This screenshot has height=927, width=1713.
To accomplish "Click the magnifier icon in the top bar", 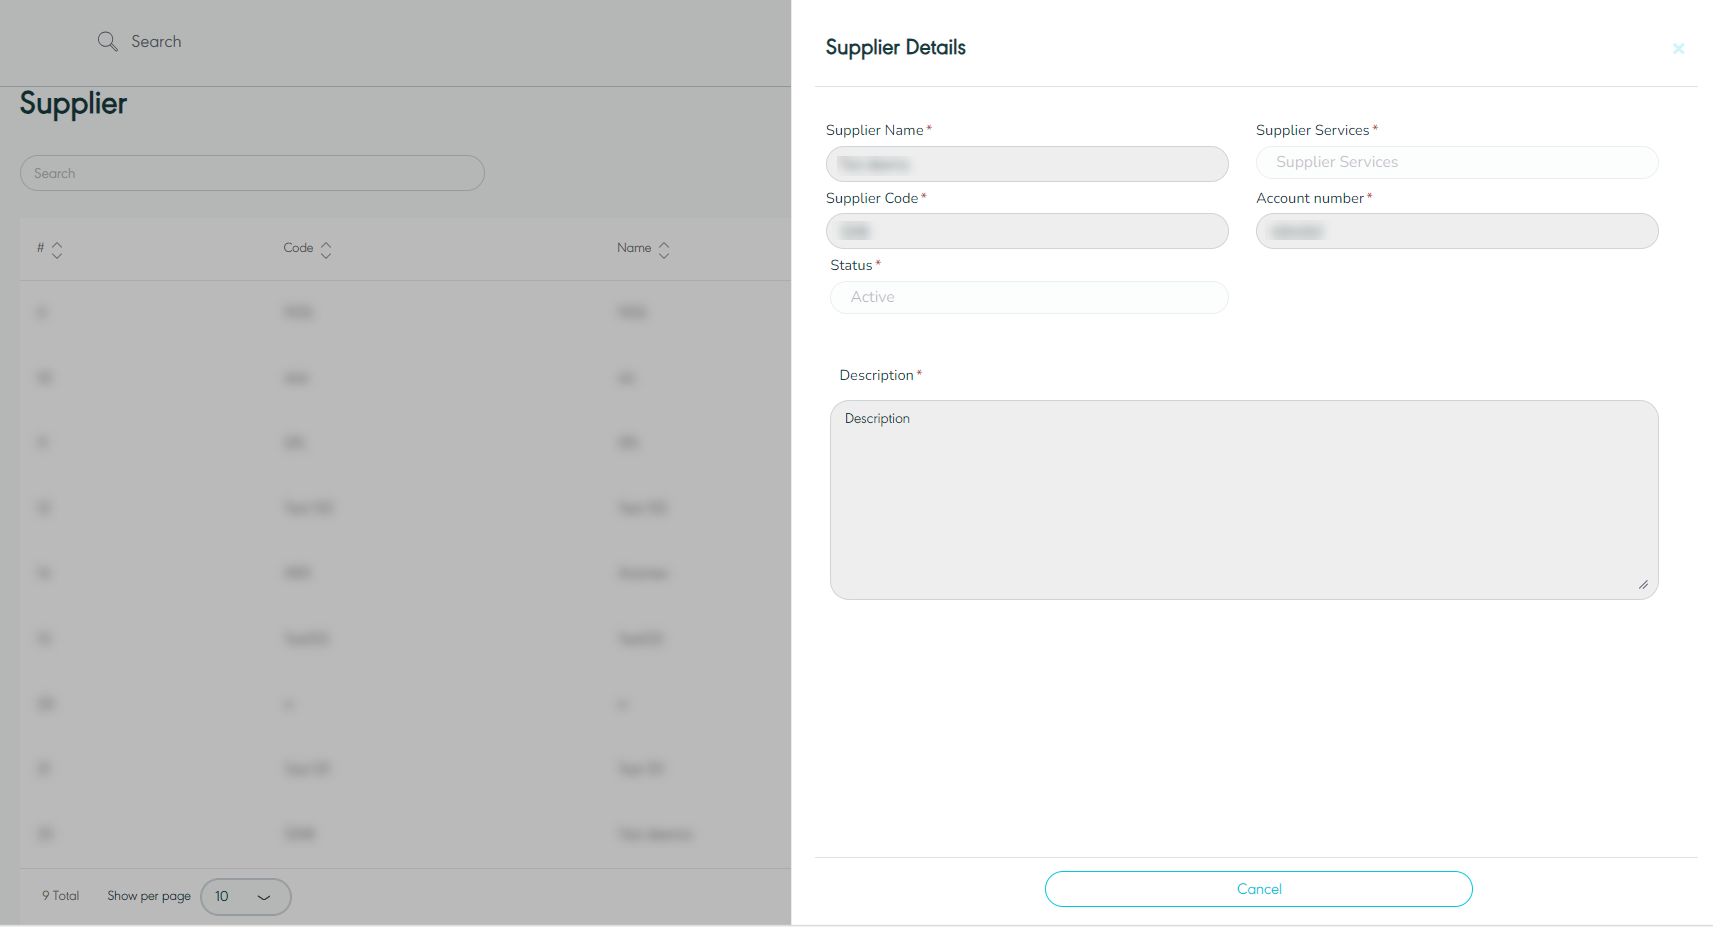I will coord(107,41).
